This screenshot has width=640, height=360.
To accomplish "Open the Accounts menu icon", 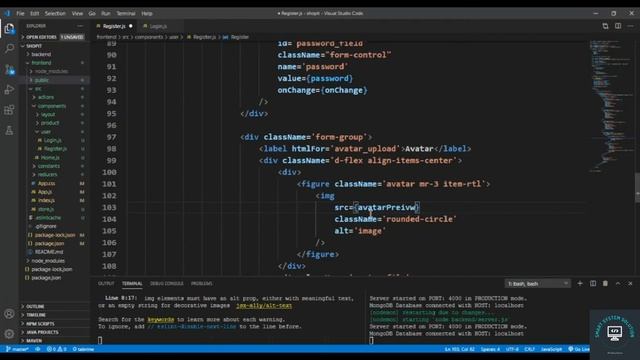I will pyautogui.click(x=9, y=313).
